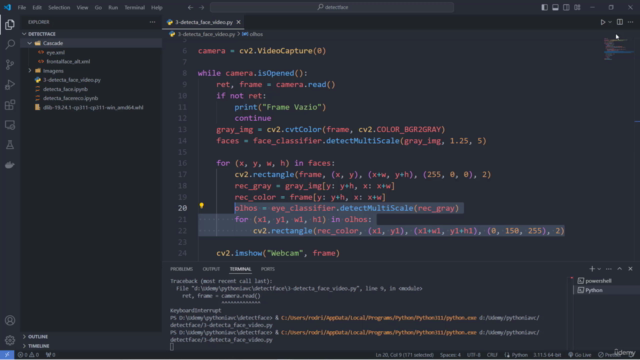This screenshot has height=360, width=640.
Task: Open Customize Layout button
Action: (x=577, y=7)
